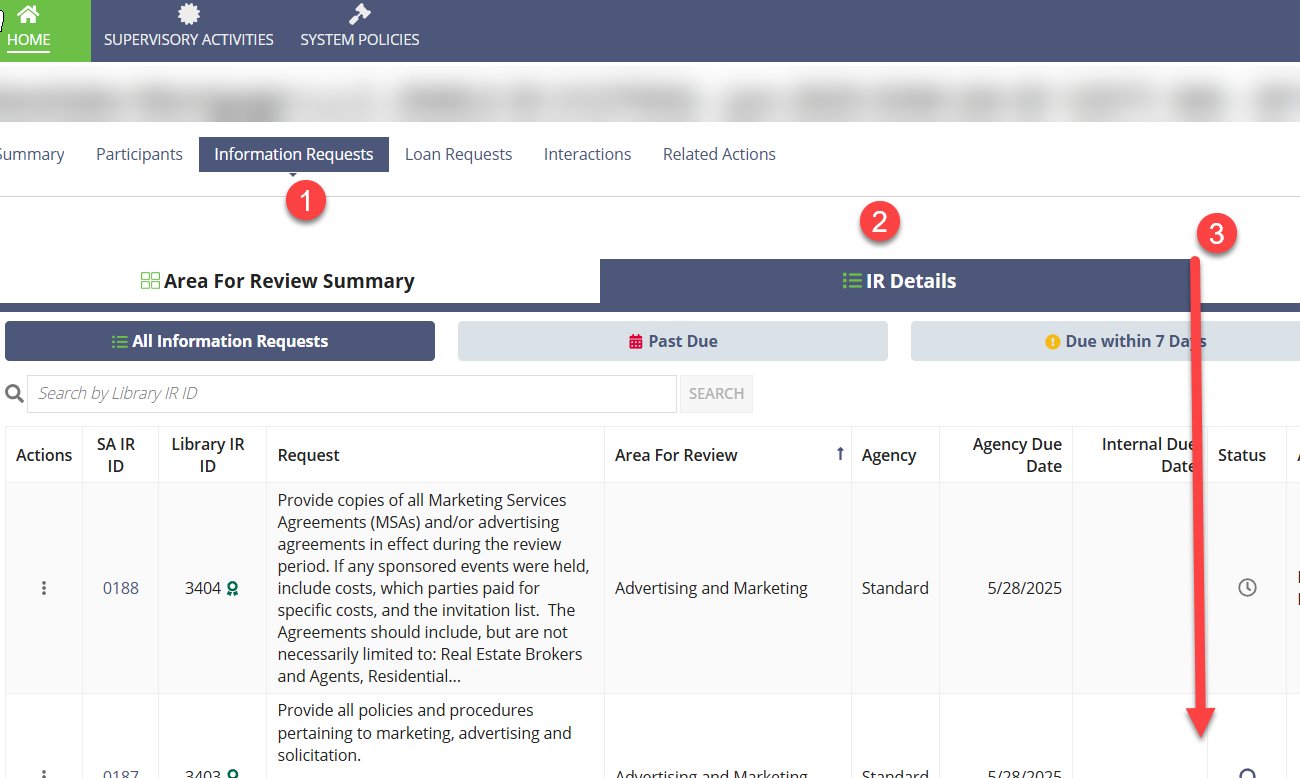Select the Information Requests tab
The width and height of the screenshot is (1300, 778).
(293, 154)
